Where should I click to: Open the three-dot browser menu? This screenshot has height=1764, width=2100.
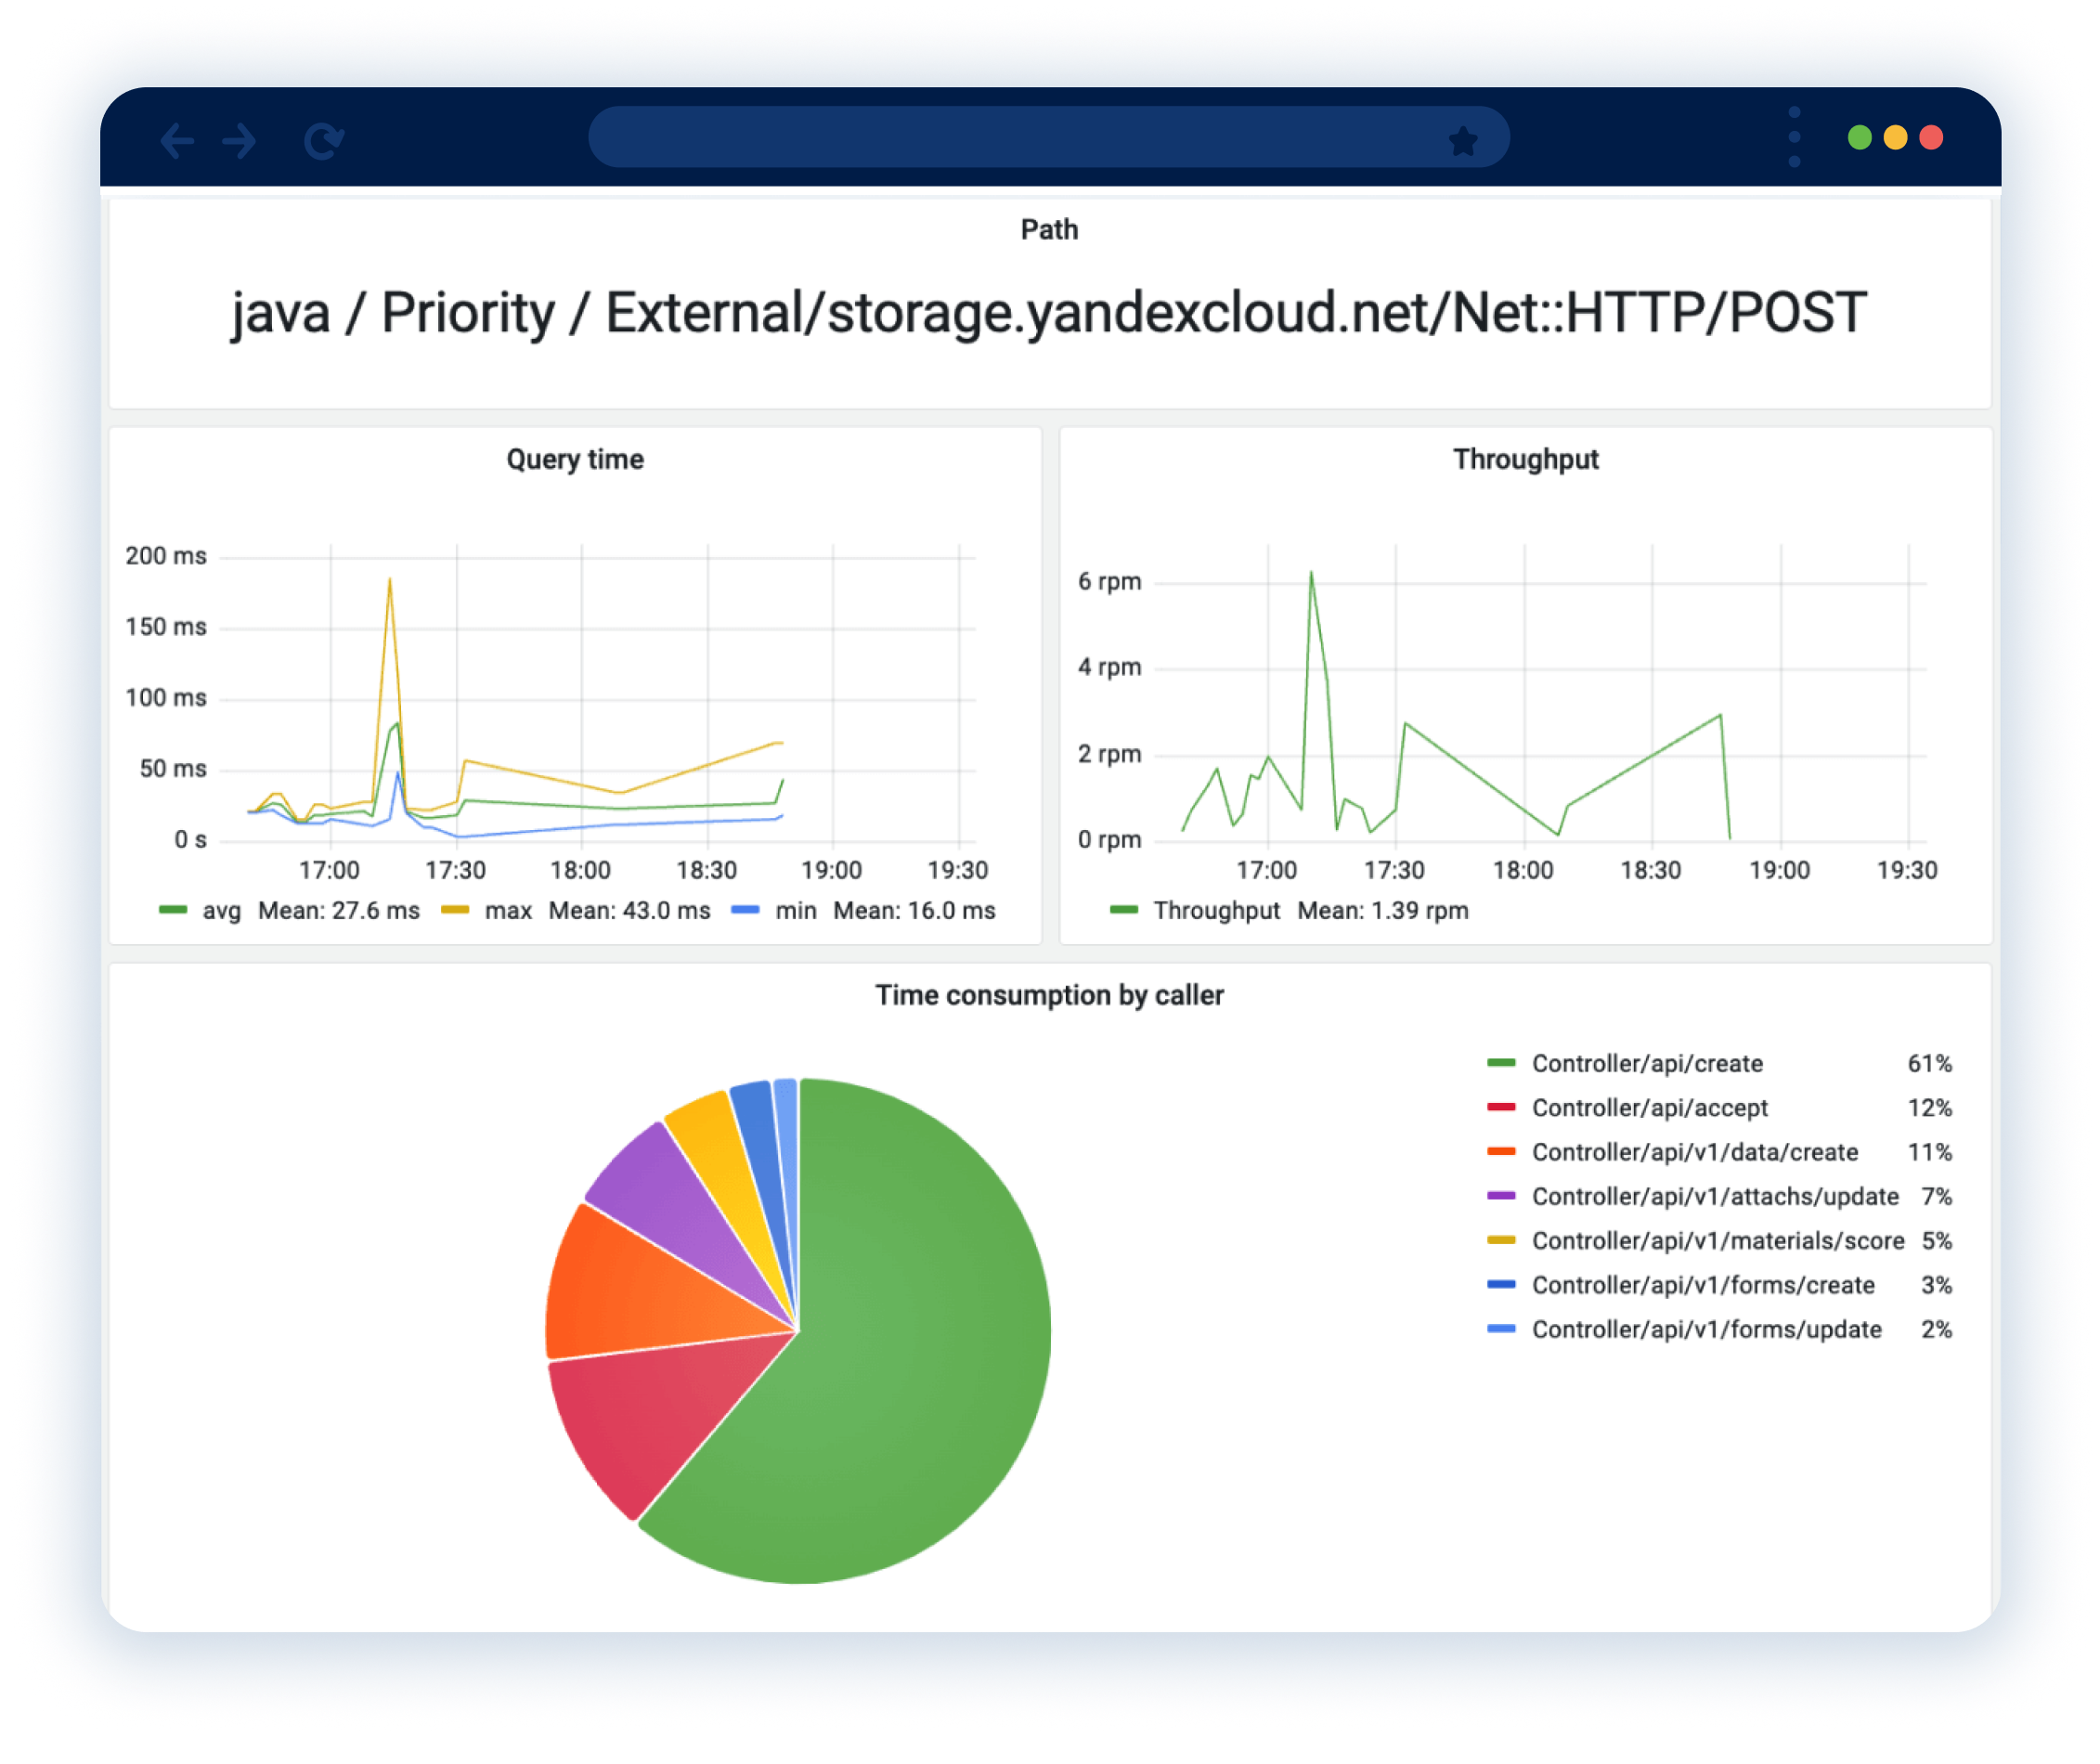click(x=1794, y=137)
